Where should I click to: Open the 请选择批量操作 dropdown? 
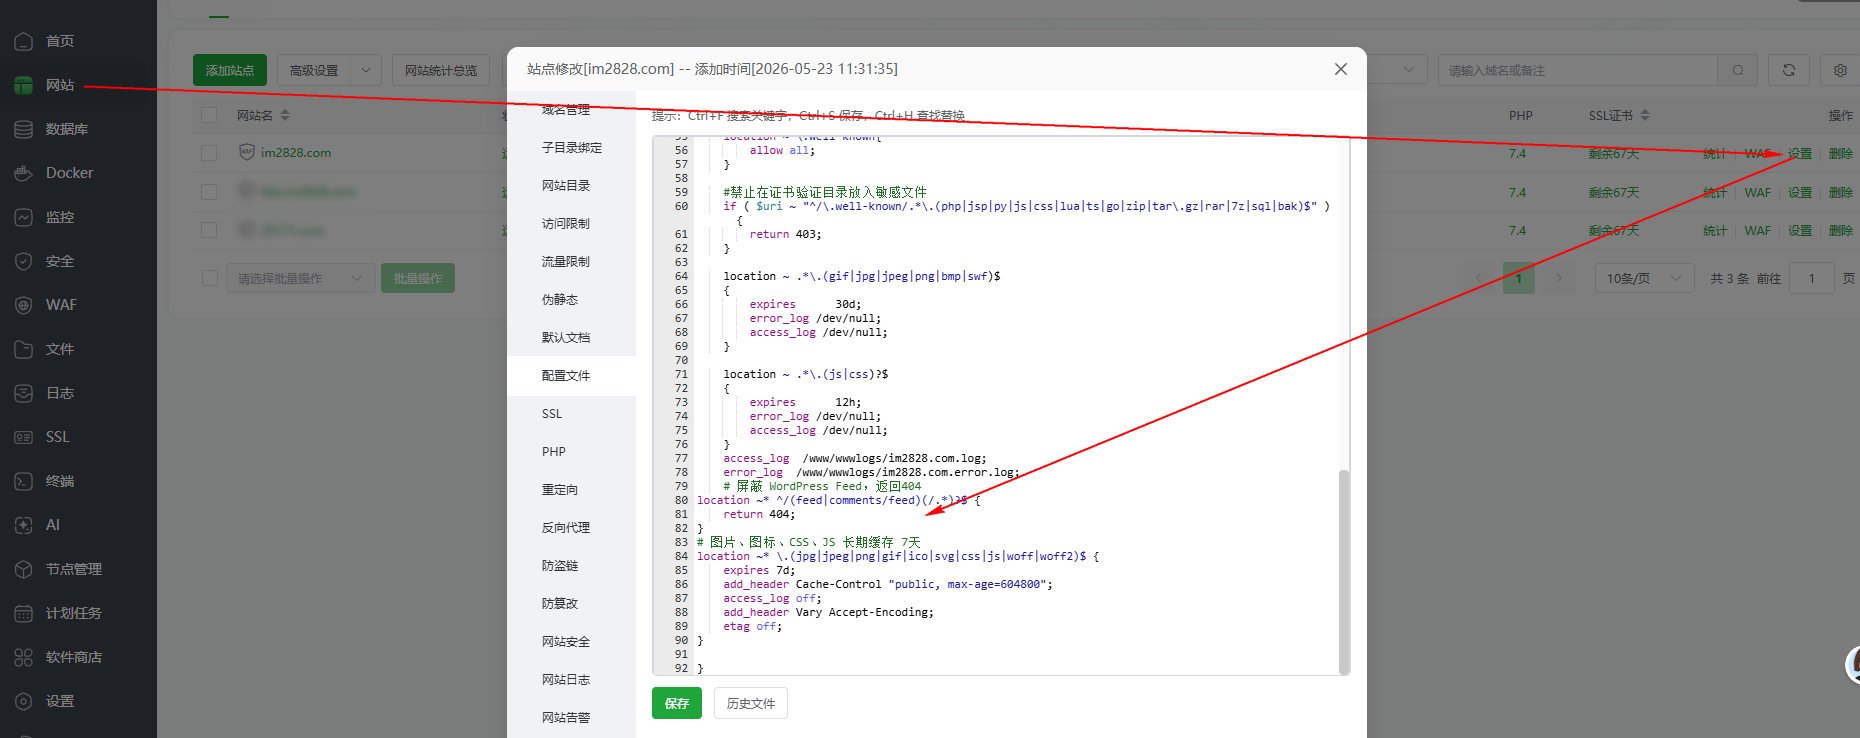click(301, 278)
